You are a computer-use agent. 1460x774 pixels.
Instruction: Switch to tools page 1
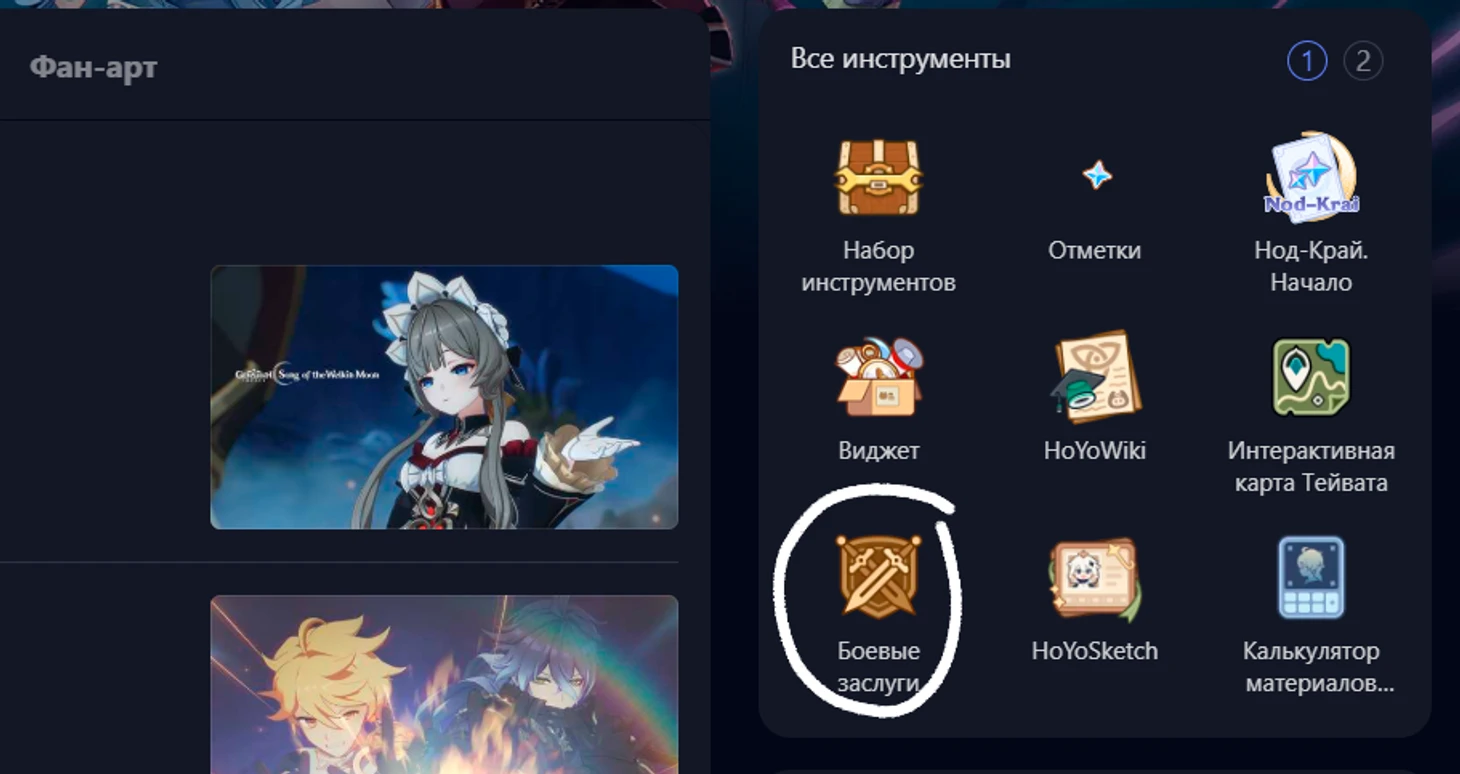point(1307,61)
